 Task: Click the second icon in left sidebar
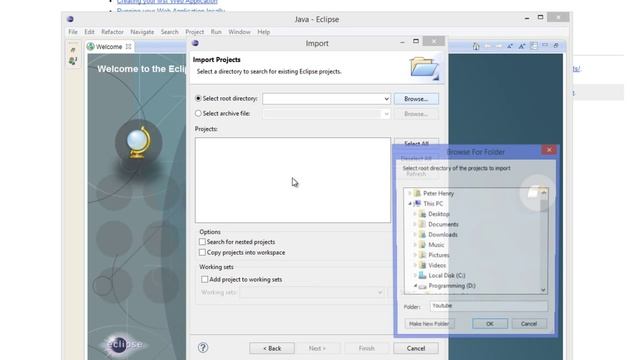pos(73,61)
